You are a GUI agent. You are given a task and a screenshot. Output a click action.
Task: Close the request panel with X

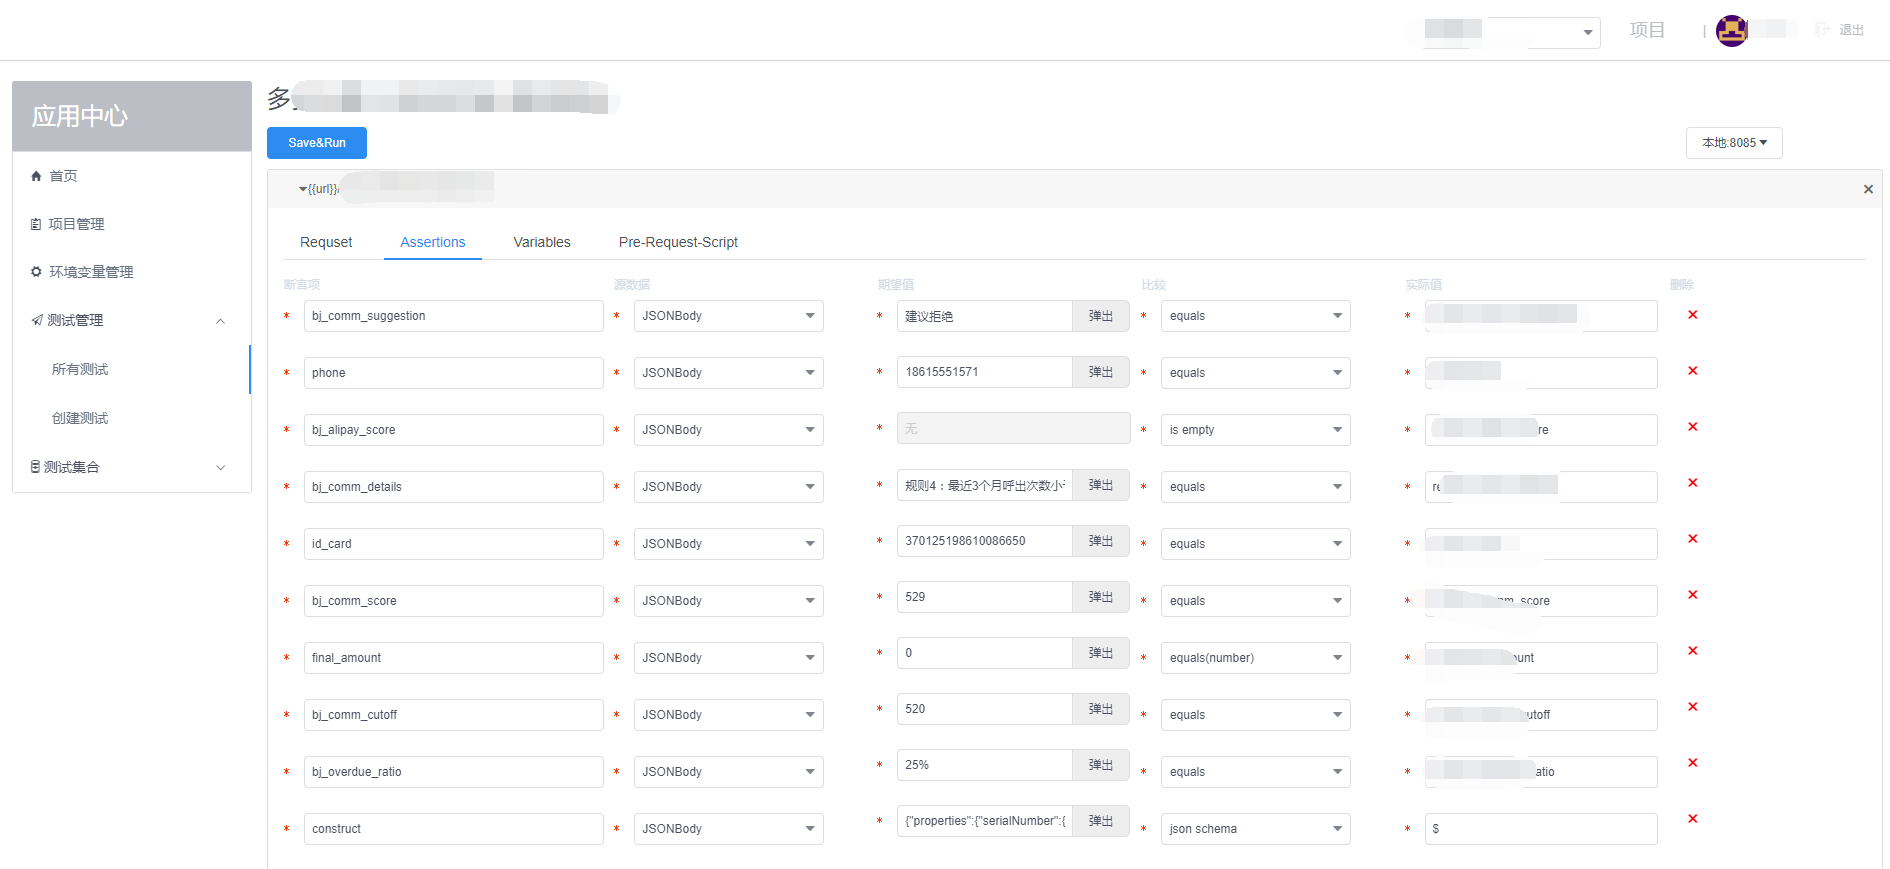(x=1868, y=189)
